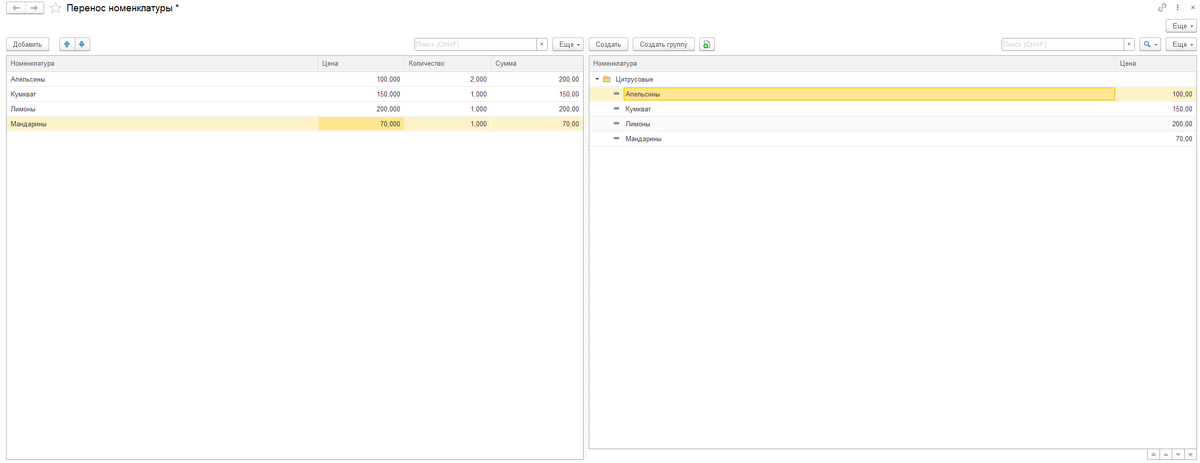Click the 100,000 price cell
Viewport: 1200px width, 463px height.
tap(361, 79)
